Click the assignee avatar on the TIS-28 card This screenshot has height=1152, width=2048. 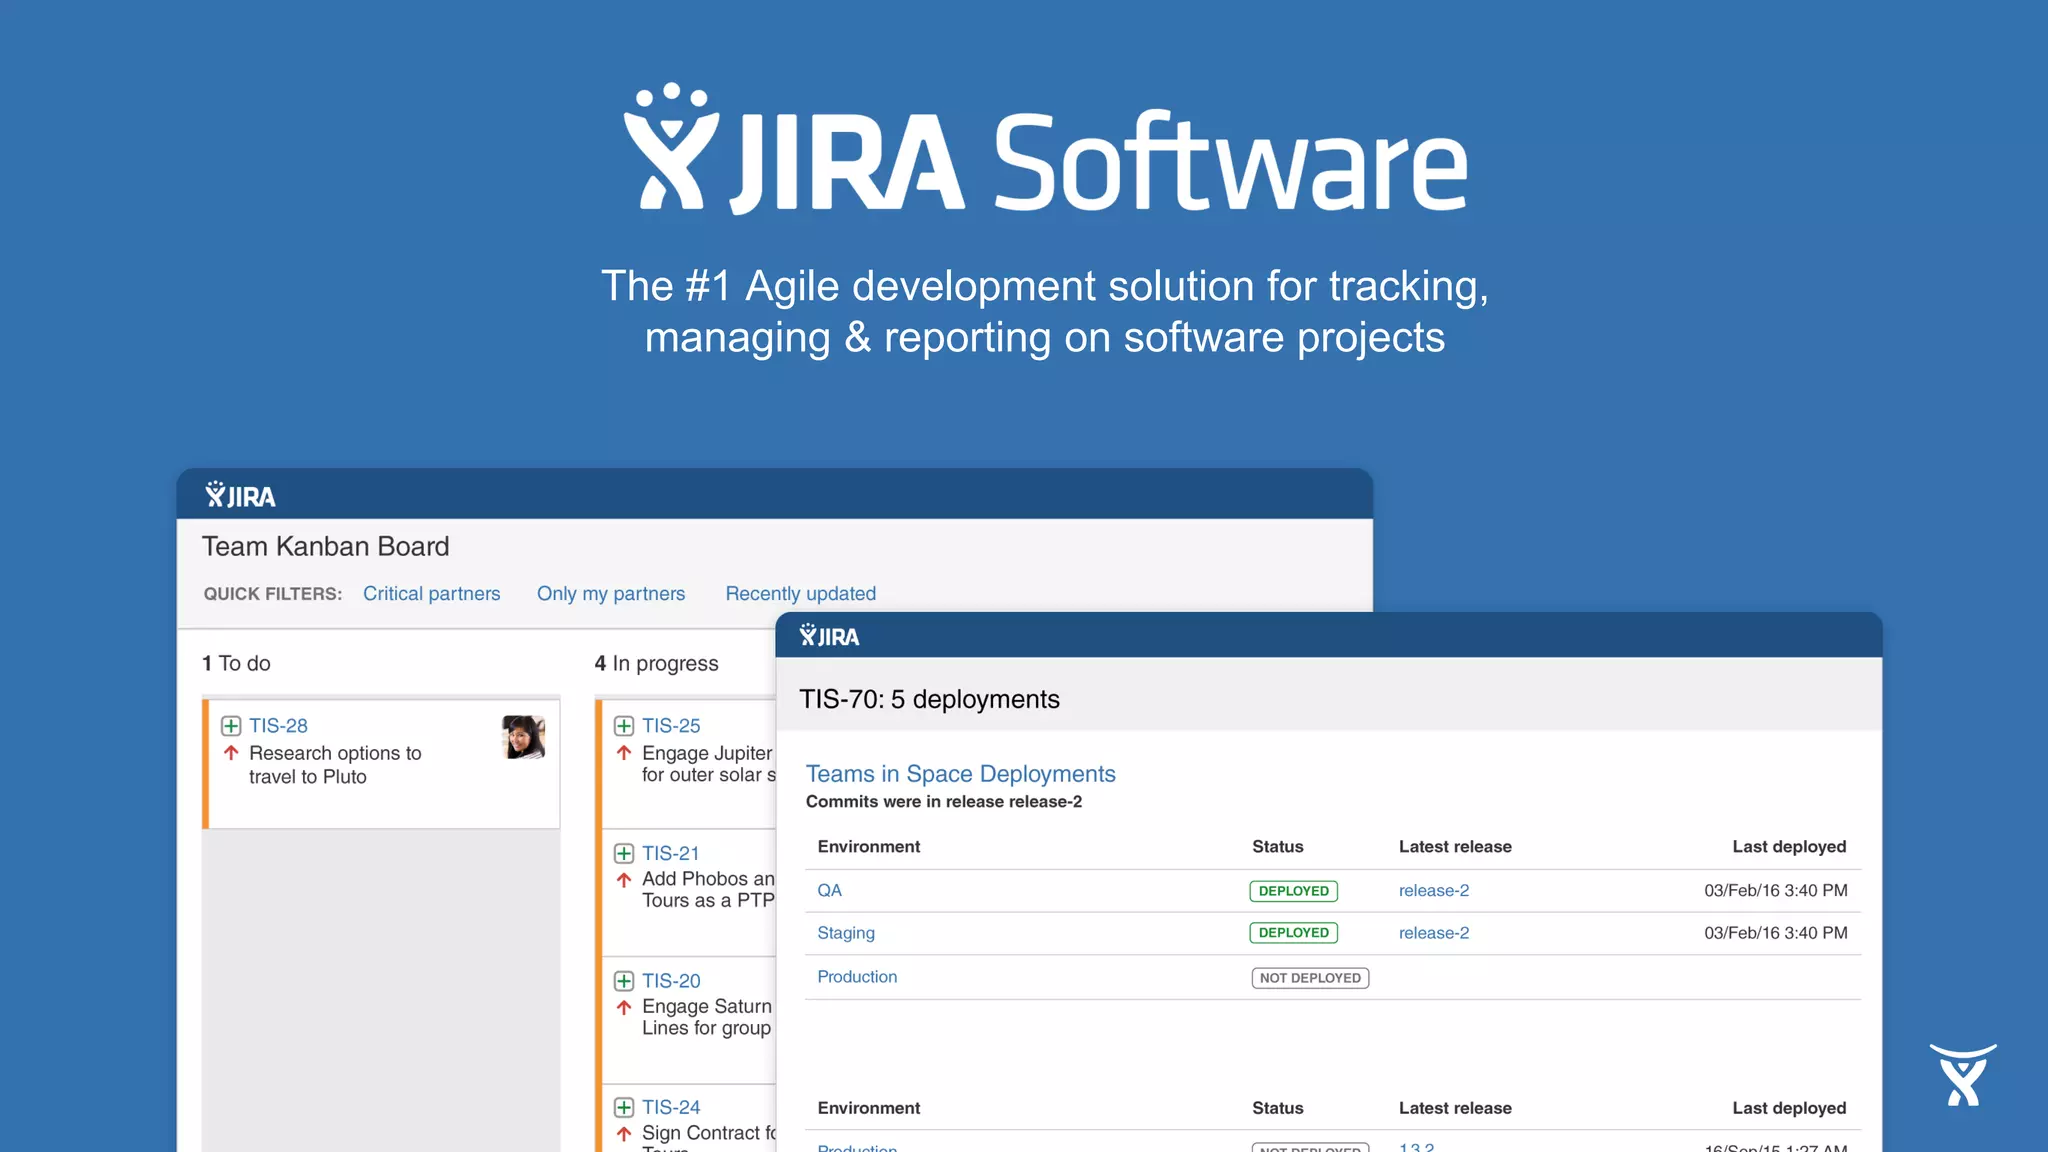[524, 737]
